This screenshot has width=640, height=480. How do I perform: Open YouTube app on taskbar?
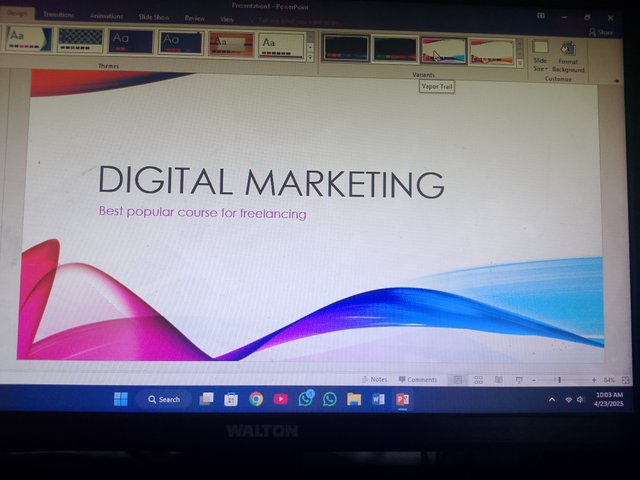pos(281,399)
